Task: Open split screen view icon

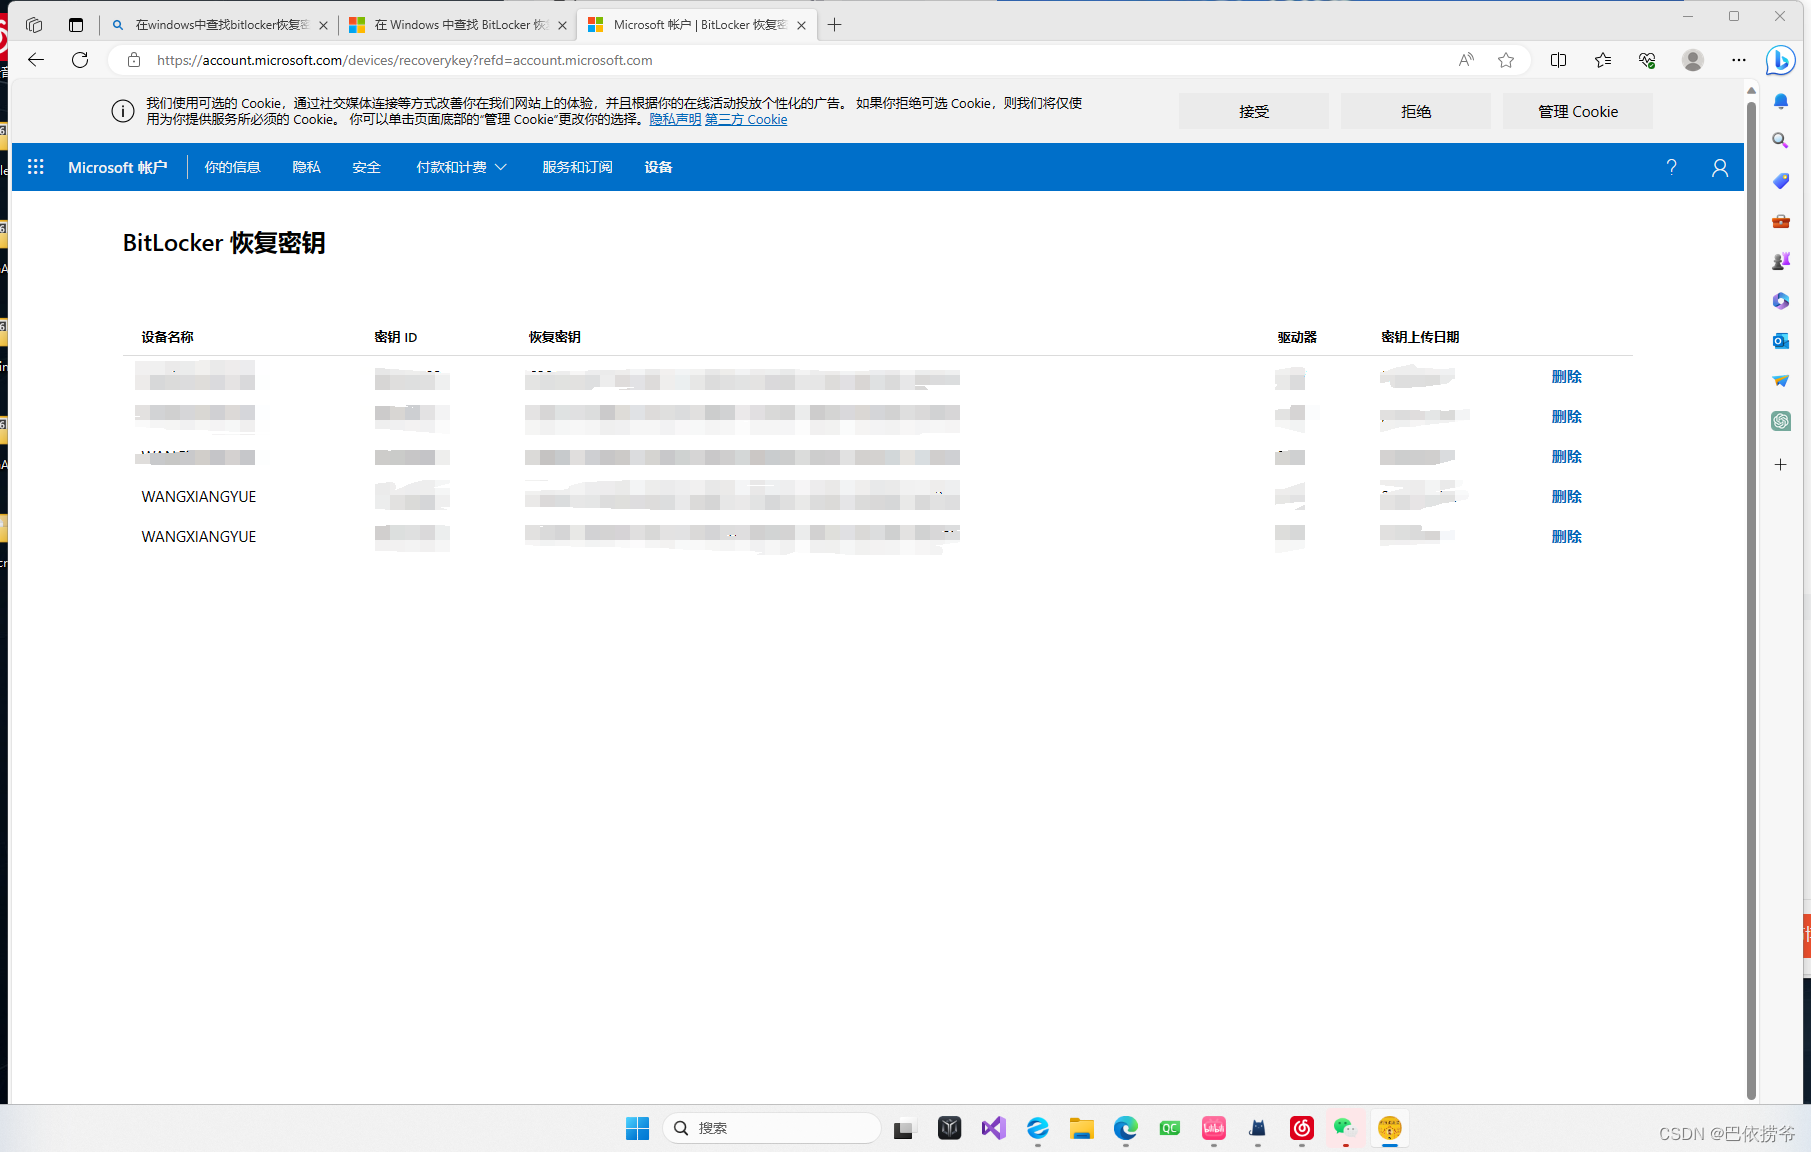Action: coord(1558,60)
